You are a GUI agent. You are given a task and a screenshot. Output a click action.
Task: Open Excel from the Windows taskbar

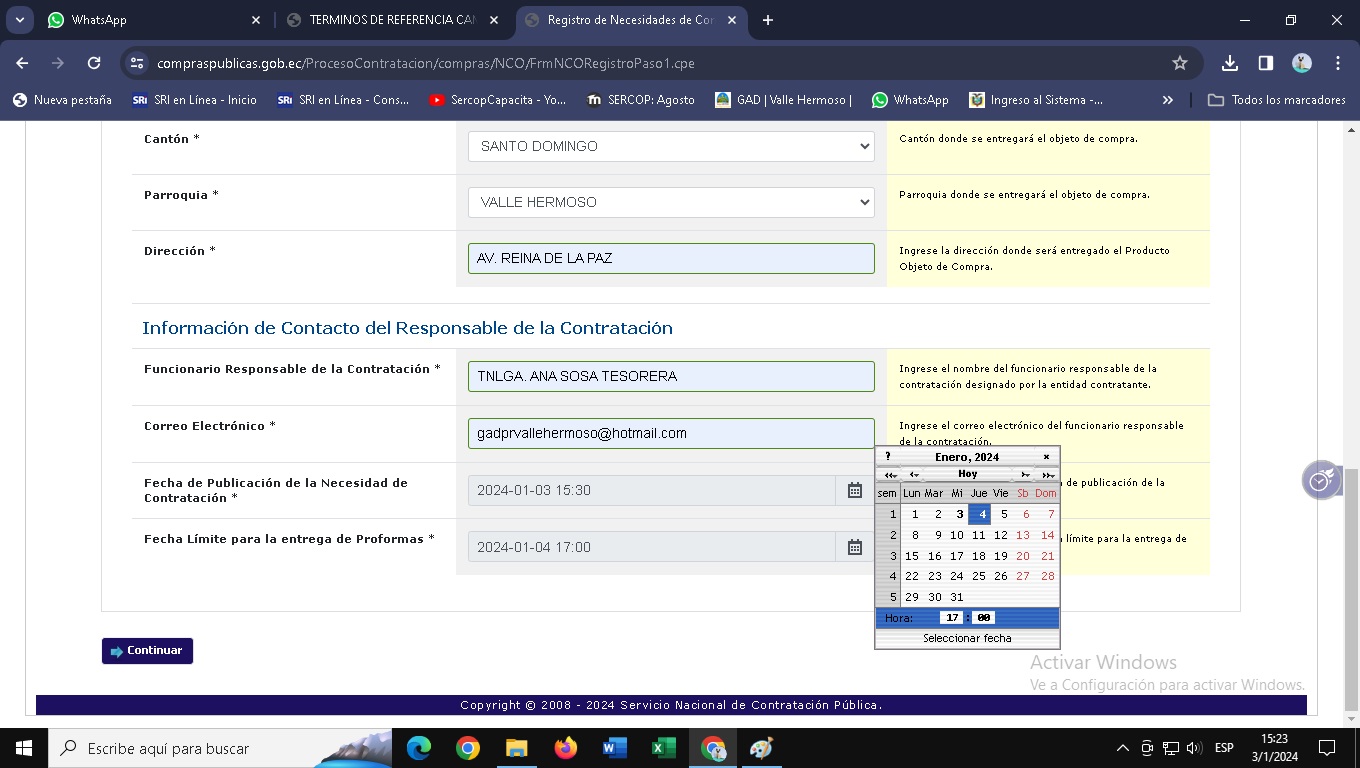pyautogui.click(x=663, y=748)
